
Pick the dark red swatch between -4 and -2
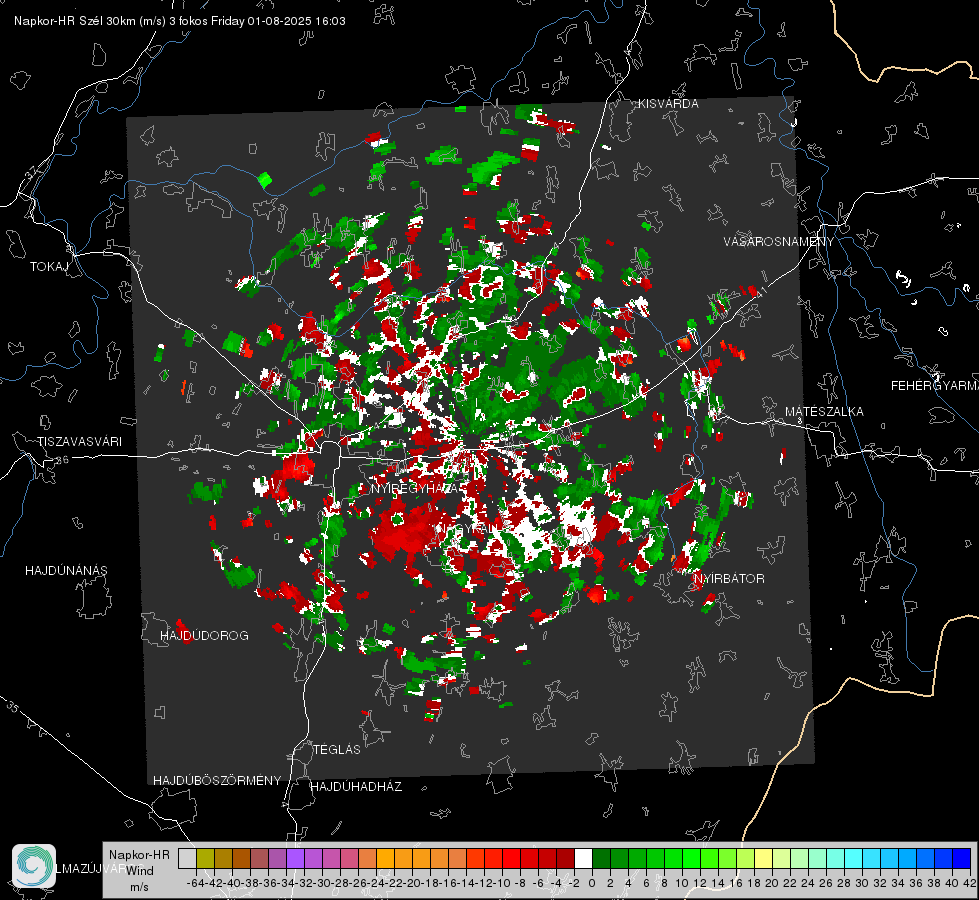tap(565, 858)
